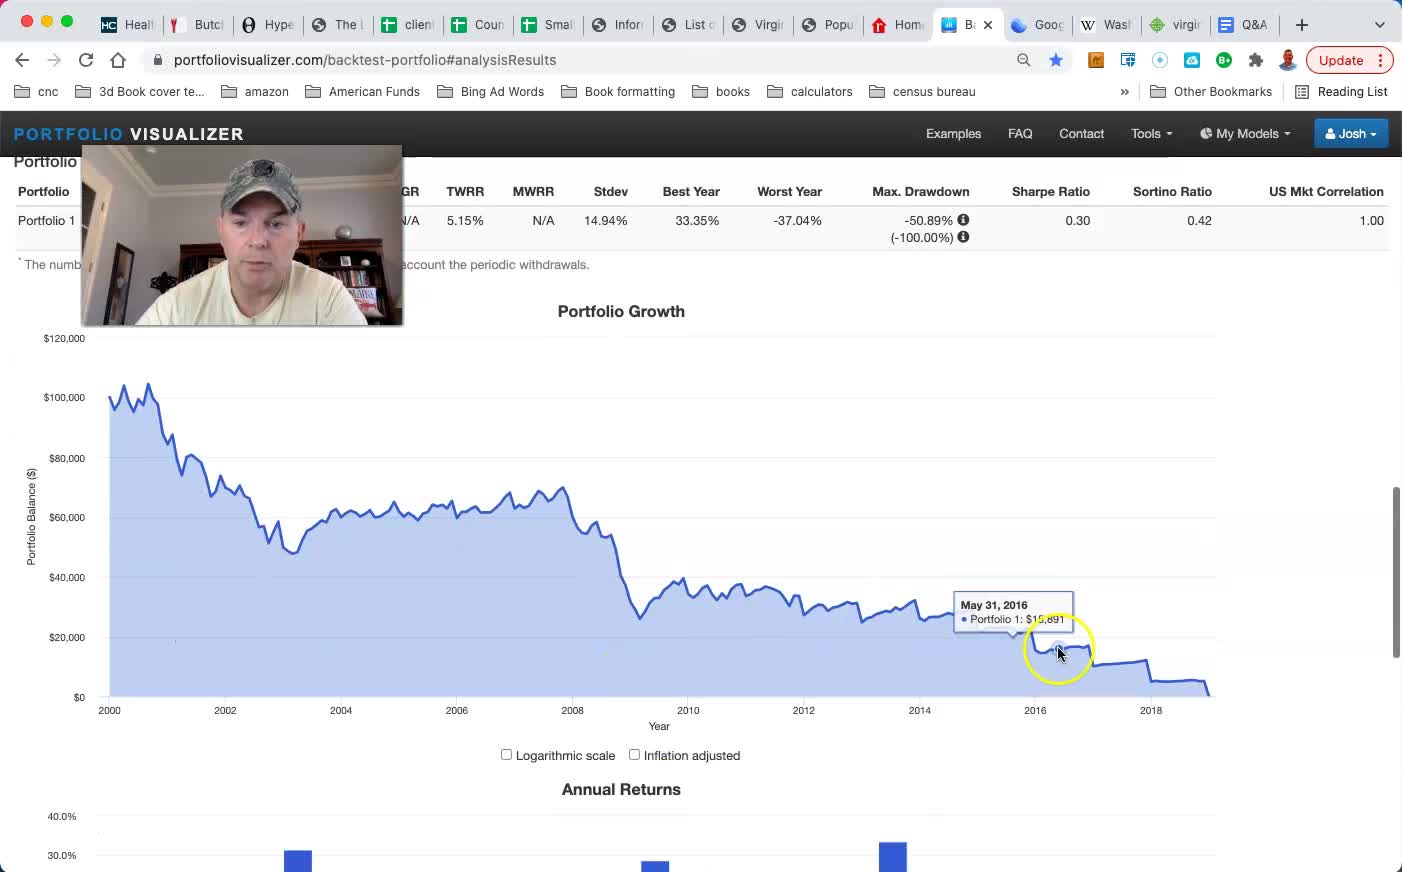Click the browser back arrow
The width and height of the screenshot is (1402, 872).
pos(22,60)
